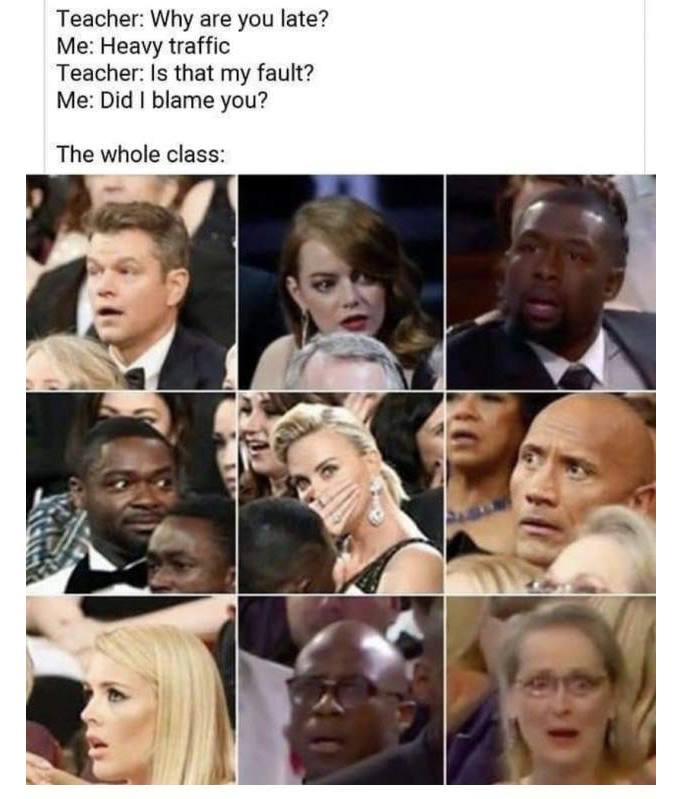Open photo of red-haired woman with red lipstick
This screenshot has height=799, width=688.
[x=340, y=282]
